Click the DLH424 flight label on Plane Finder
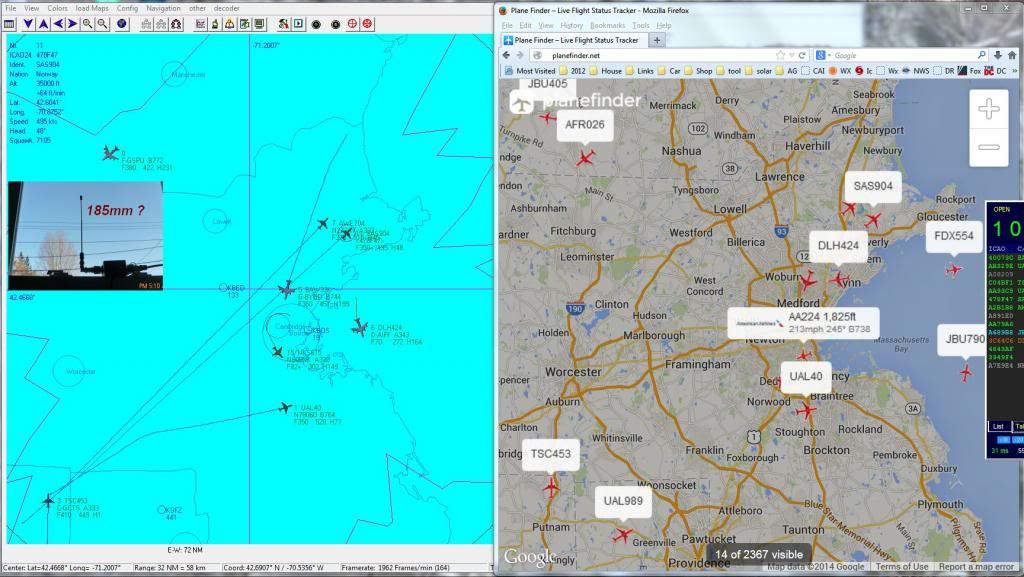The height and width of the screenshot is (577, 1024). pos(838,245)
